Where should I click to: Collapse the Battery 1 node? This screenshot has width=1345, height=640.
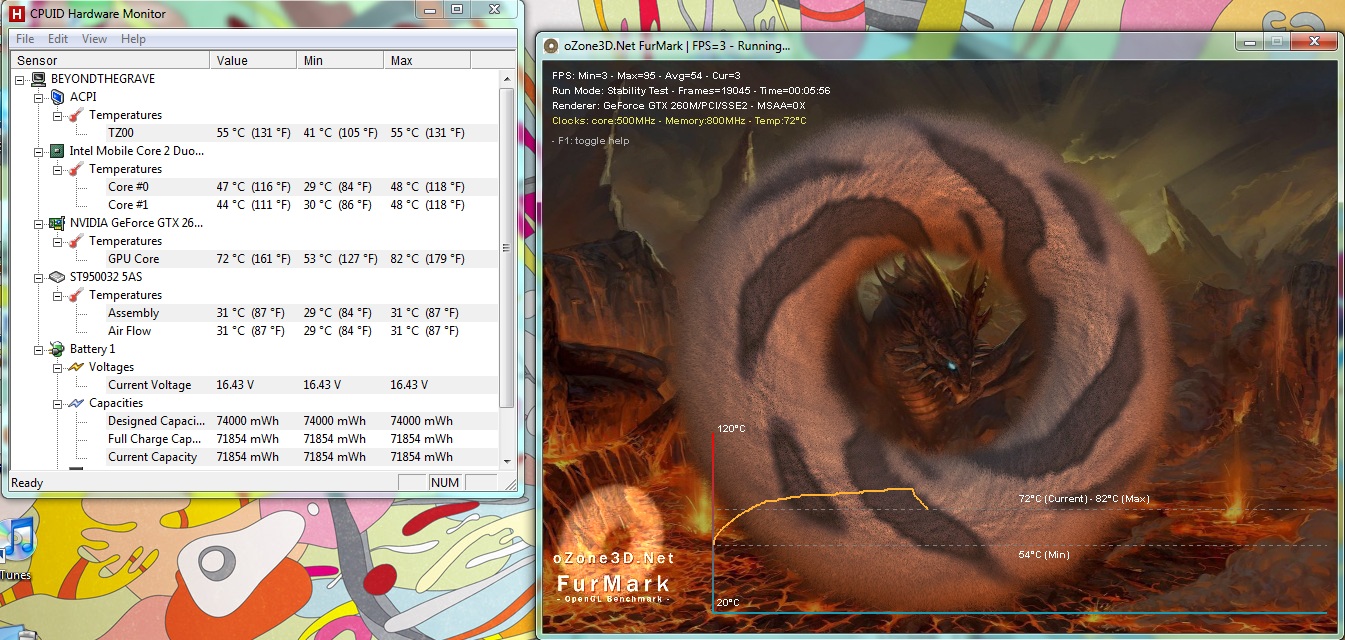(x=39, y=349)
